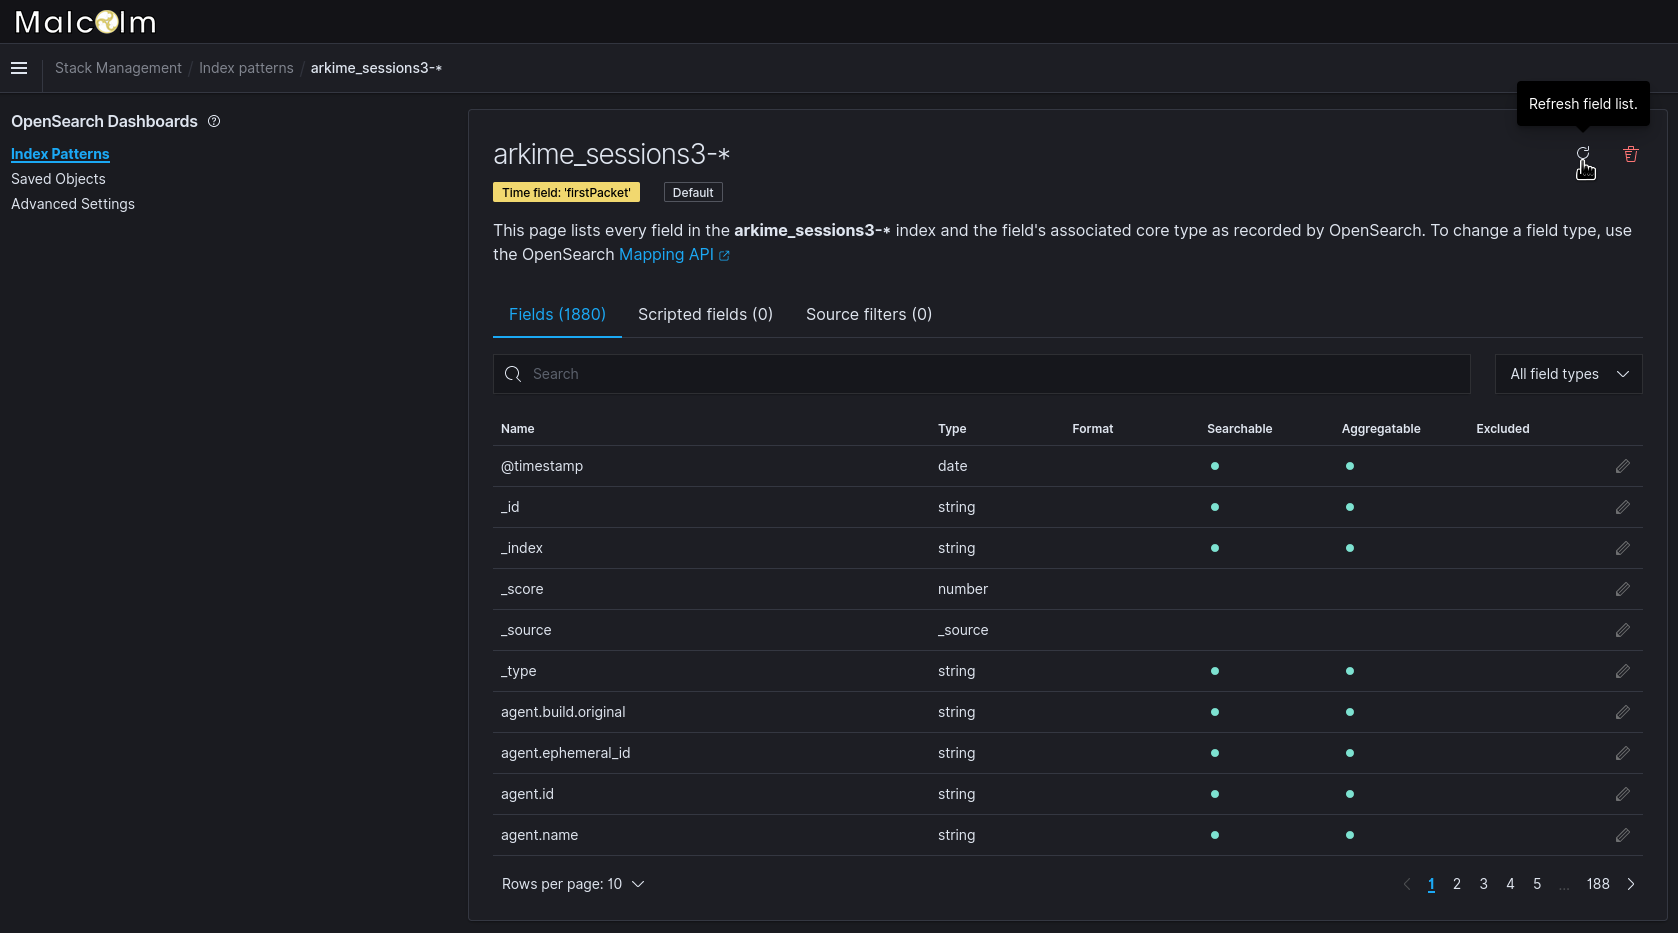Image resolution: width=1678 pixels, height=933 pixels.
Task: Open Advanced Settings in sidebar
Action: [x=73, y=204]
